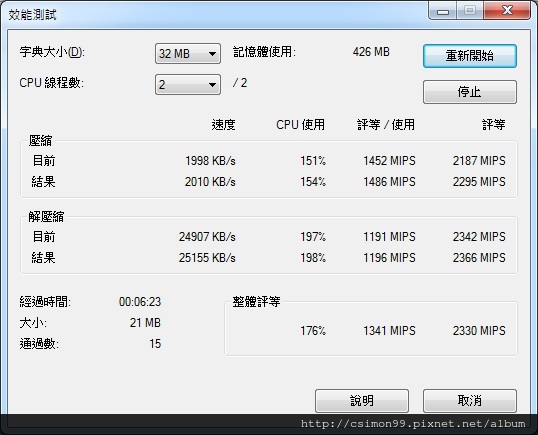Viewport: 538px width, 435px height.
Task: Click the elapsed time 00:06:23
Action: tap(140, 302)
